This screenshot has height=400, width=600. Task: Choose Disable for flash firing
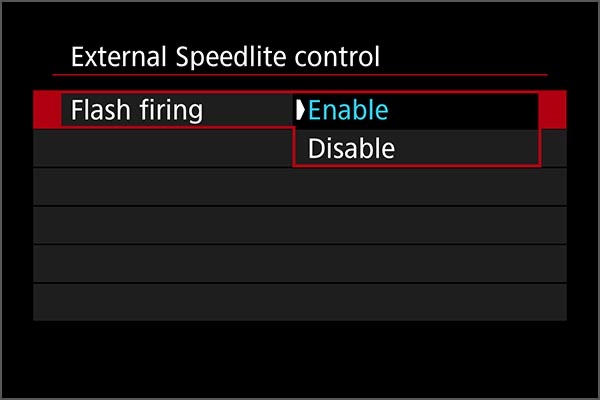(351, 149)
